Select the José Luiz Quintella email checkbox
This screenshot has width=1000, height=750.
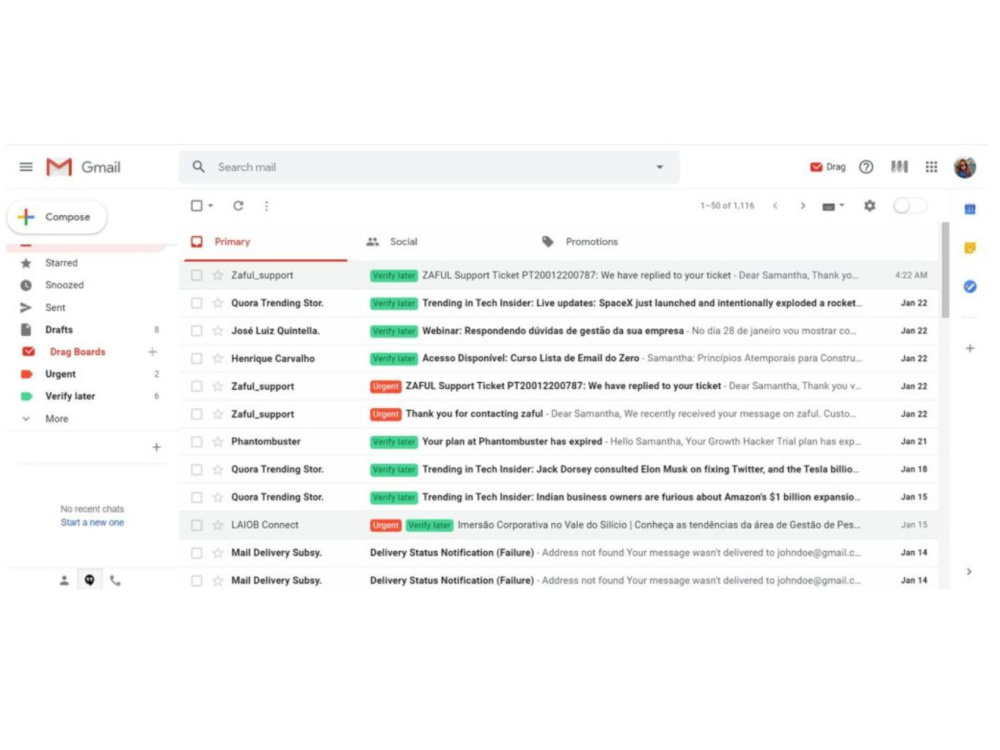(x=196, y=331)
